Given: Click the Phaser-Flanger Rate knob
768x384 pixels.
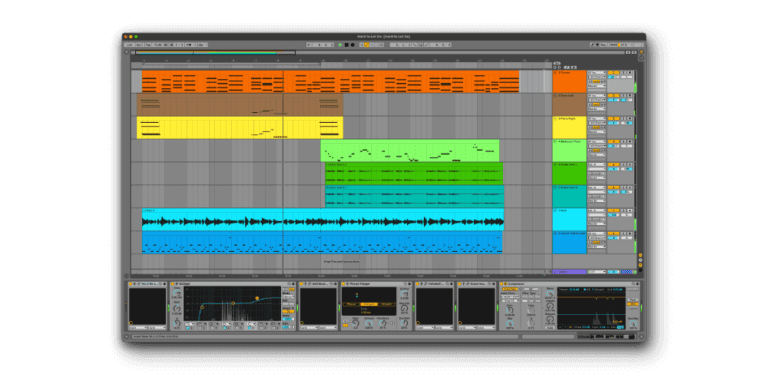Looking at the screenshot, I should (x=356, y=322).
